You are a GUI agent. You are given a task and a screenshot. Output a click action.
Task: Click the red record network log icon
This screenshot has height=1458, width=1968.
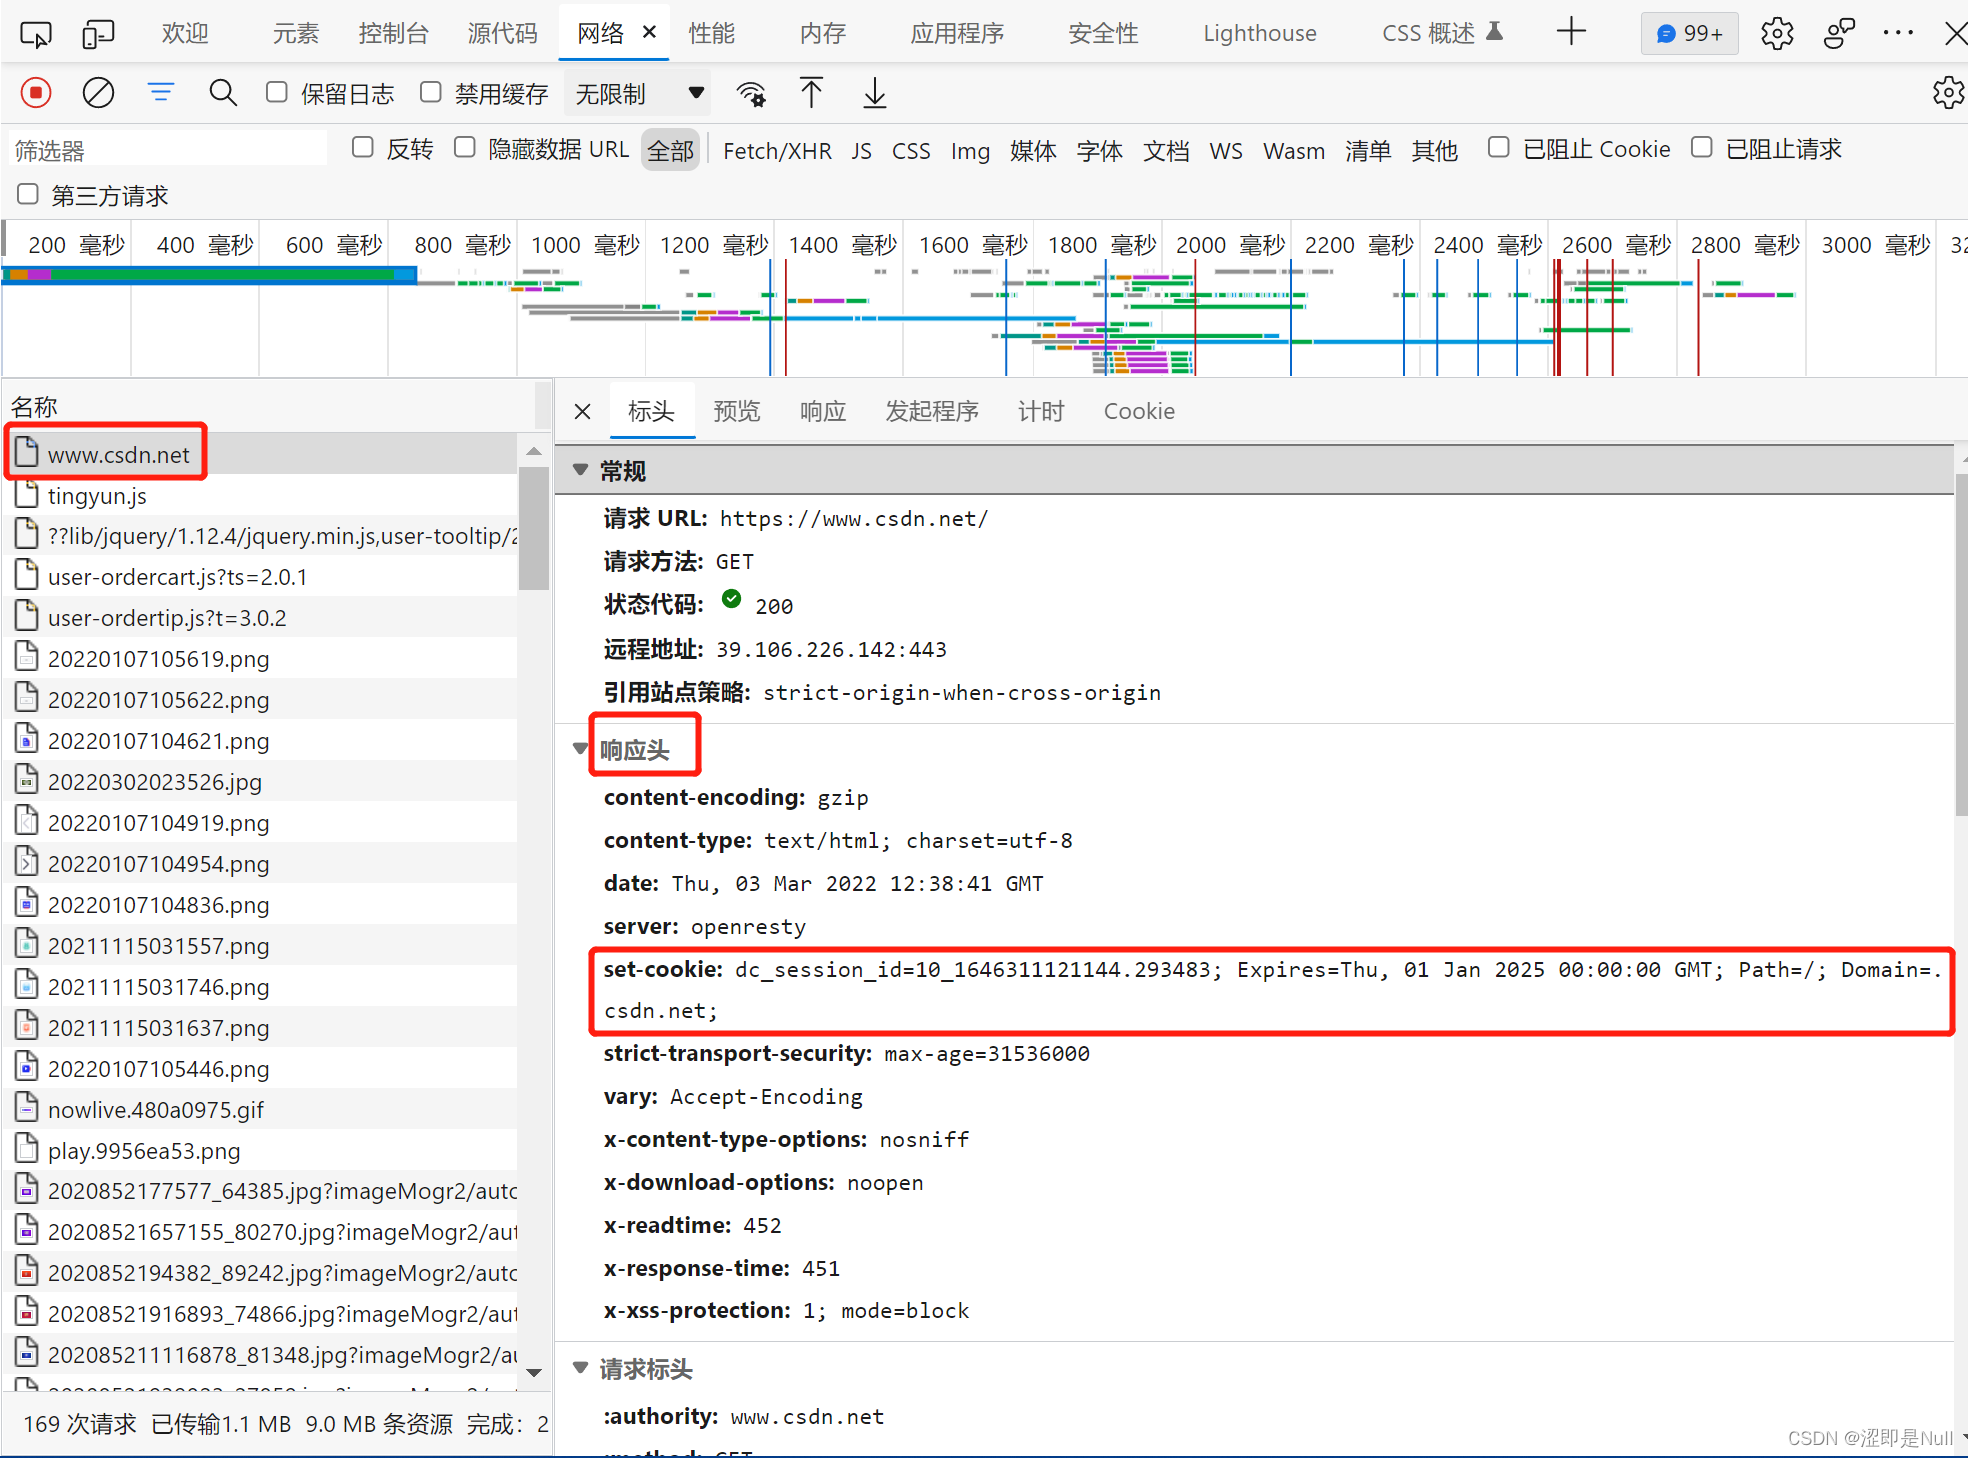pyautogui.click(x=36, y=93)
